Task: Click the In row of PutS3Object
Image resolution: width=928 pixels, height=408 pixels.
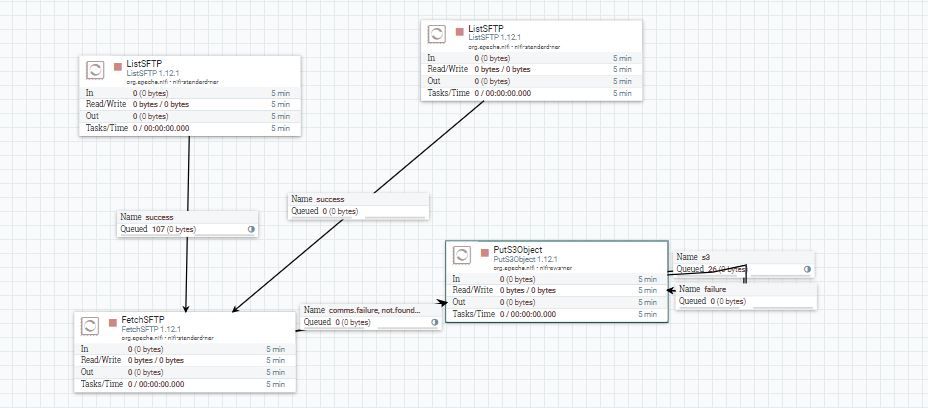Action: (x=557, y=279)
